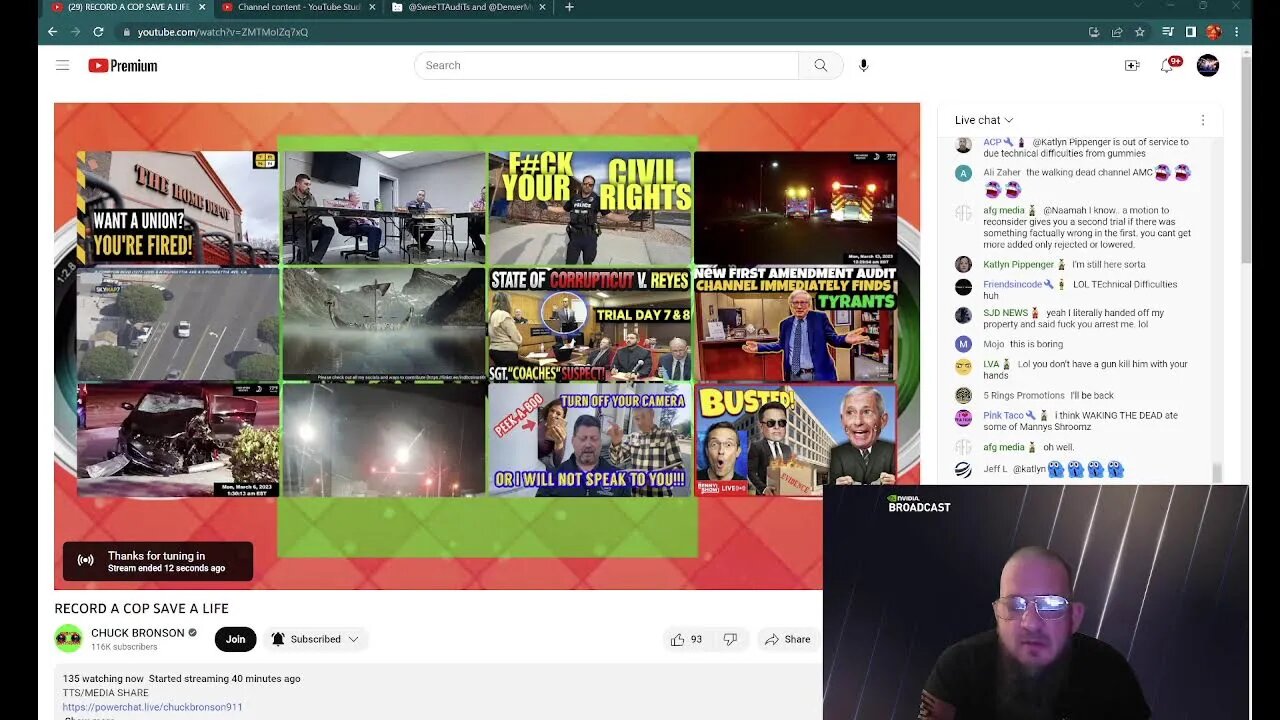1280x720 pixels.
Task: Switch to @SweeTTAudiTs and @DenverM tab
Action: (x=467, y=7)
